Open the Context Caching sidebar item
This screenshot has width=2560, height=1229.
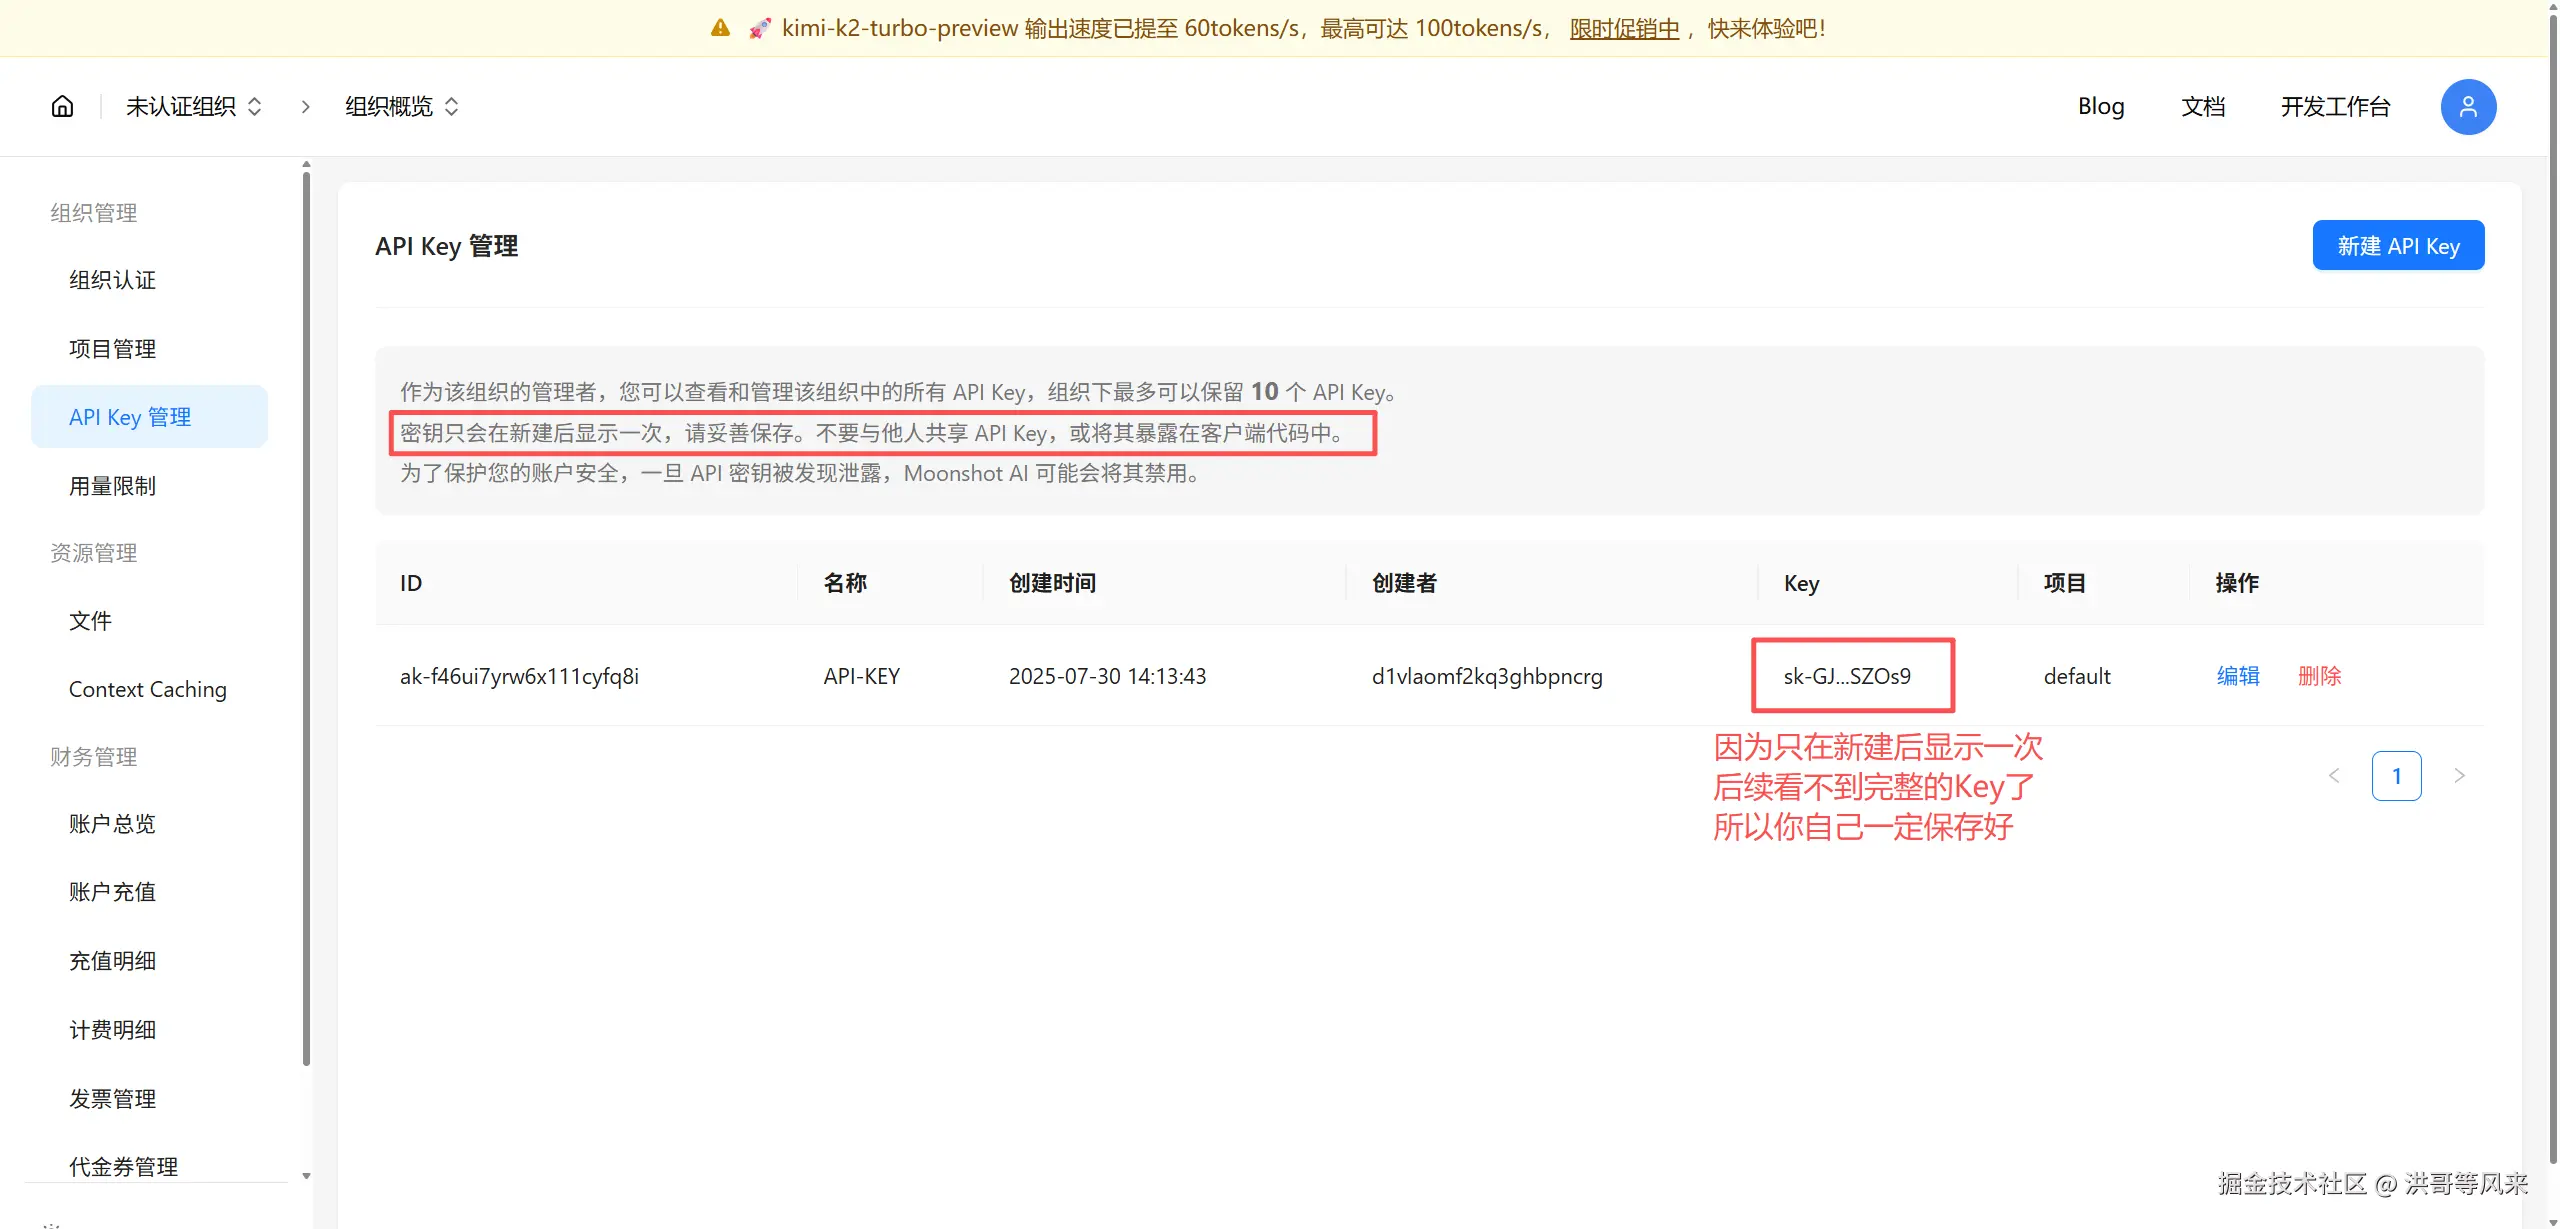coord(148,690)
